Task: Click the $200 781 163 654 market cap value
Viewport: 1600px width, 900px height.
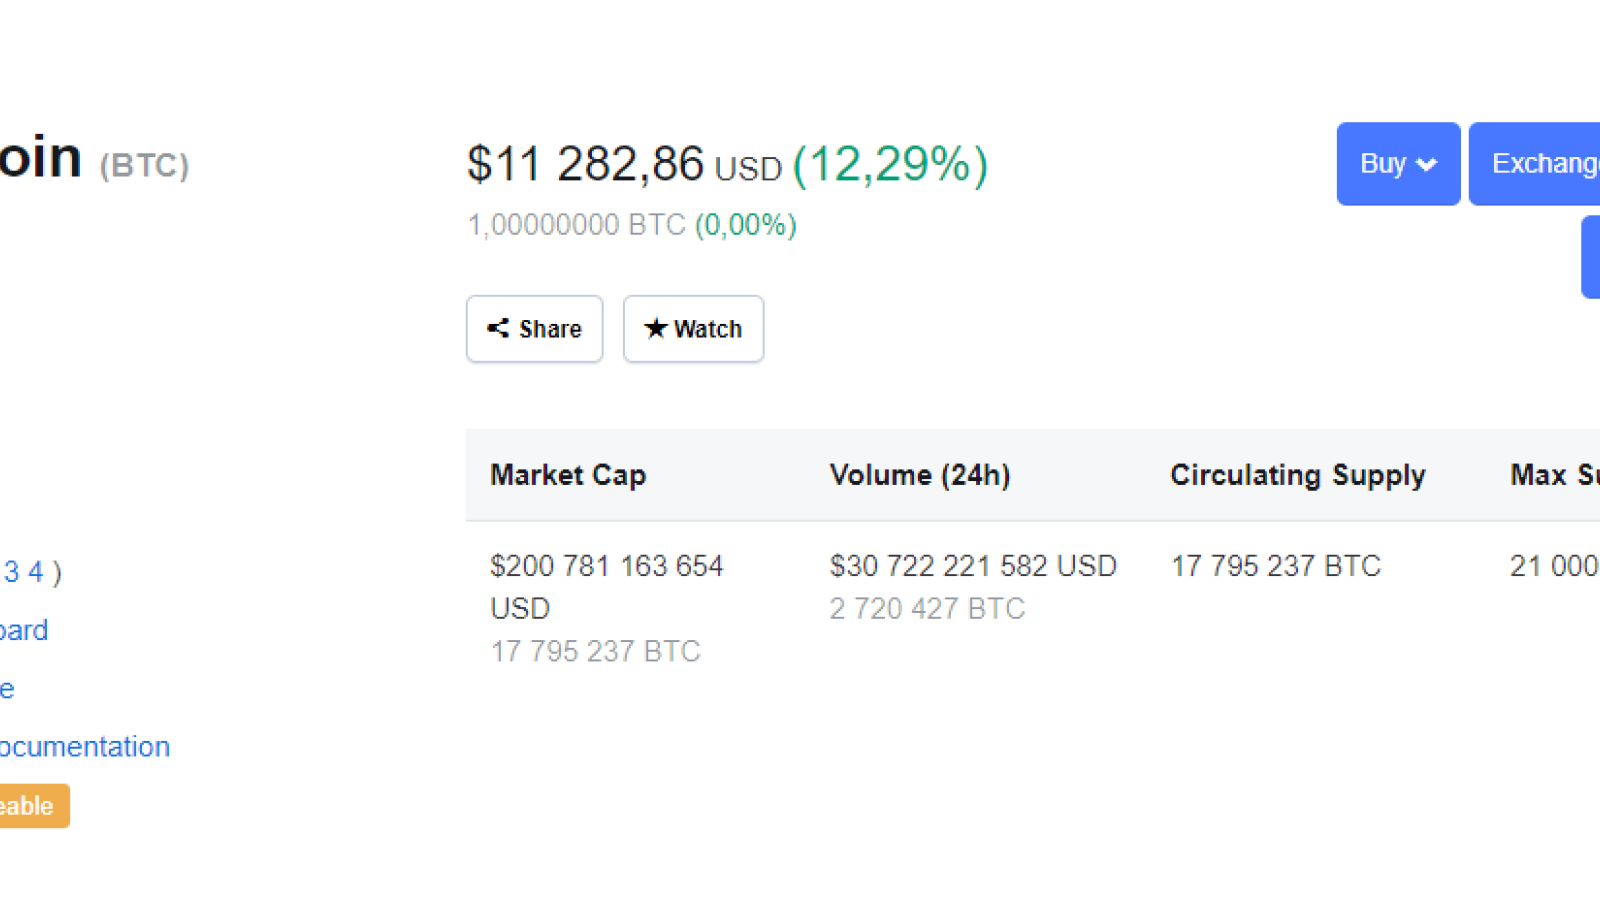Action: (x=606, y=587)
